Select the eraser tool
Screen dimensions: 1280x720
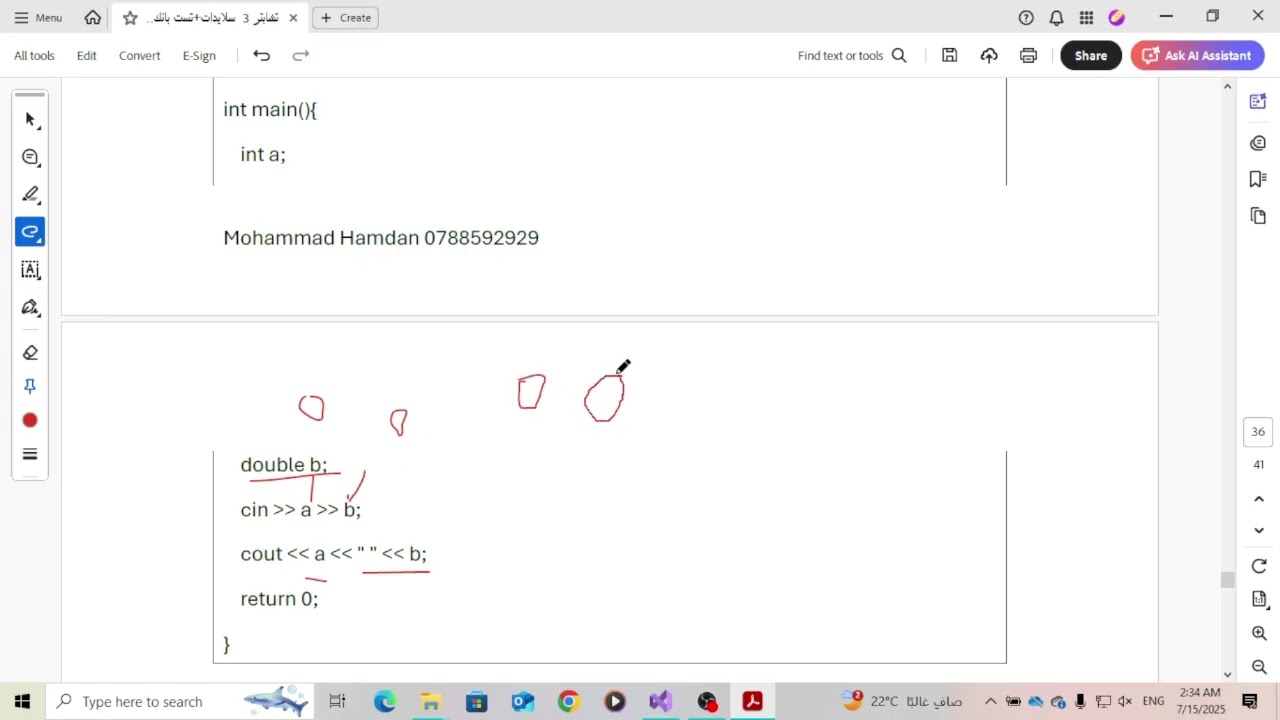click(x=30, y=352)
